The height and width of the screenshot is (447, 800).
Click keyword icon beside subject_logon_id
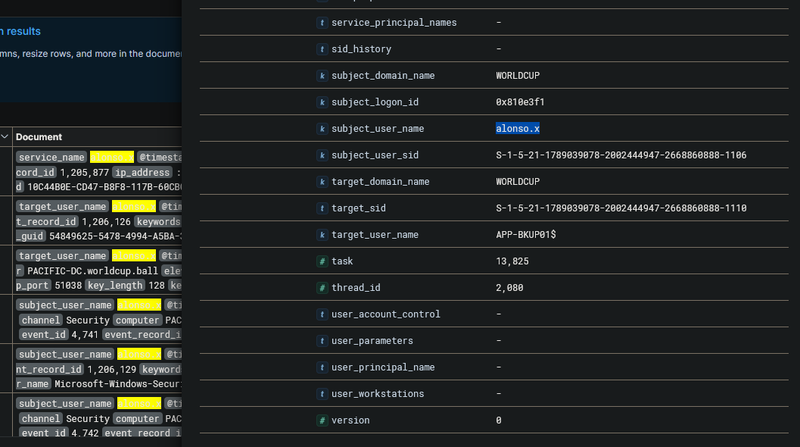tap(322, 102)
